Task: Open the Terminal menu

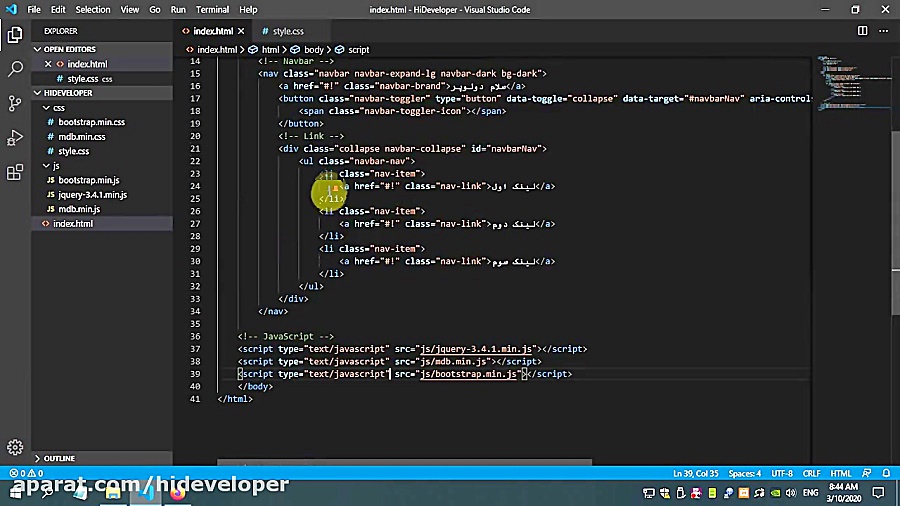Action: 212,10
